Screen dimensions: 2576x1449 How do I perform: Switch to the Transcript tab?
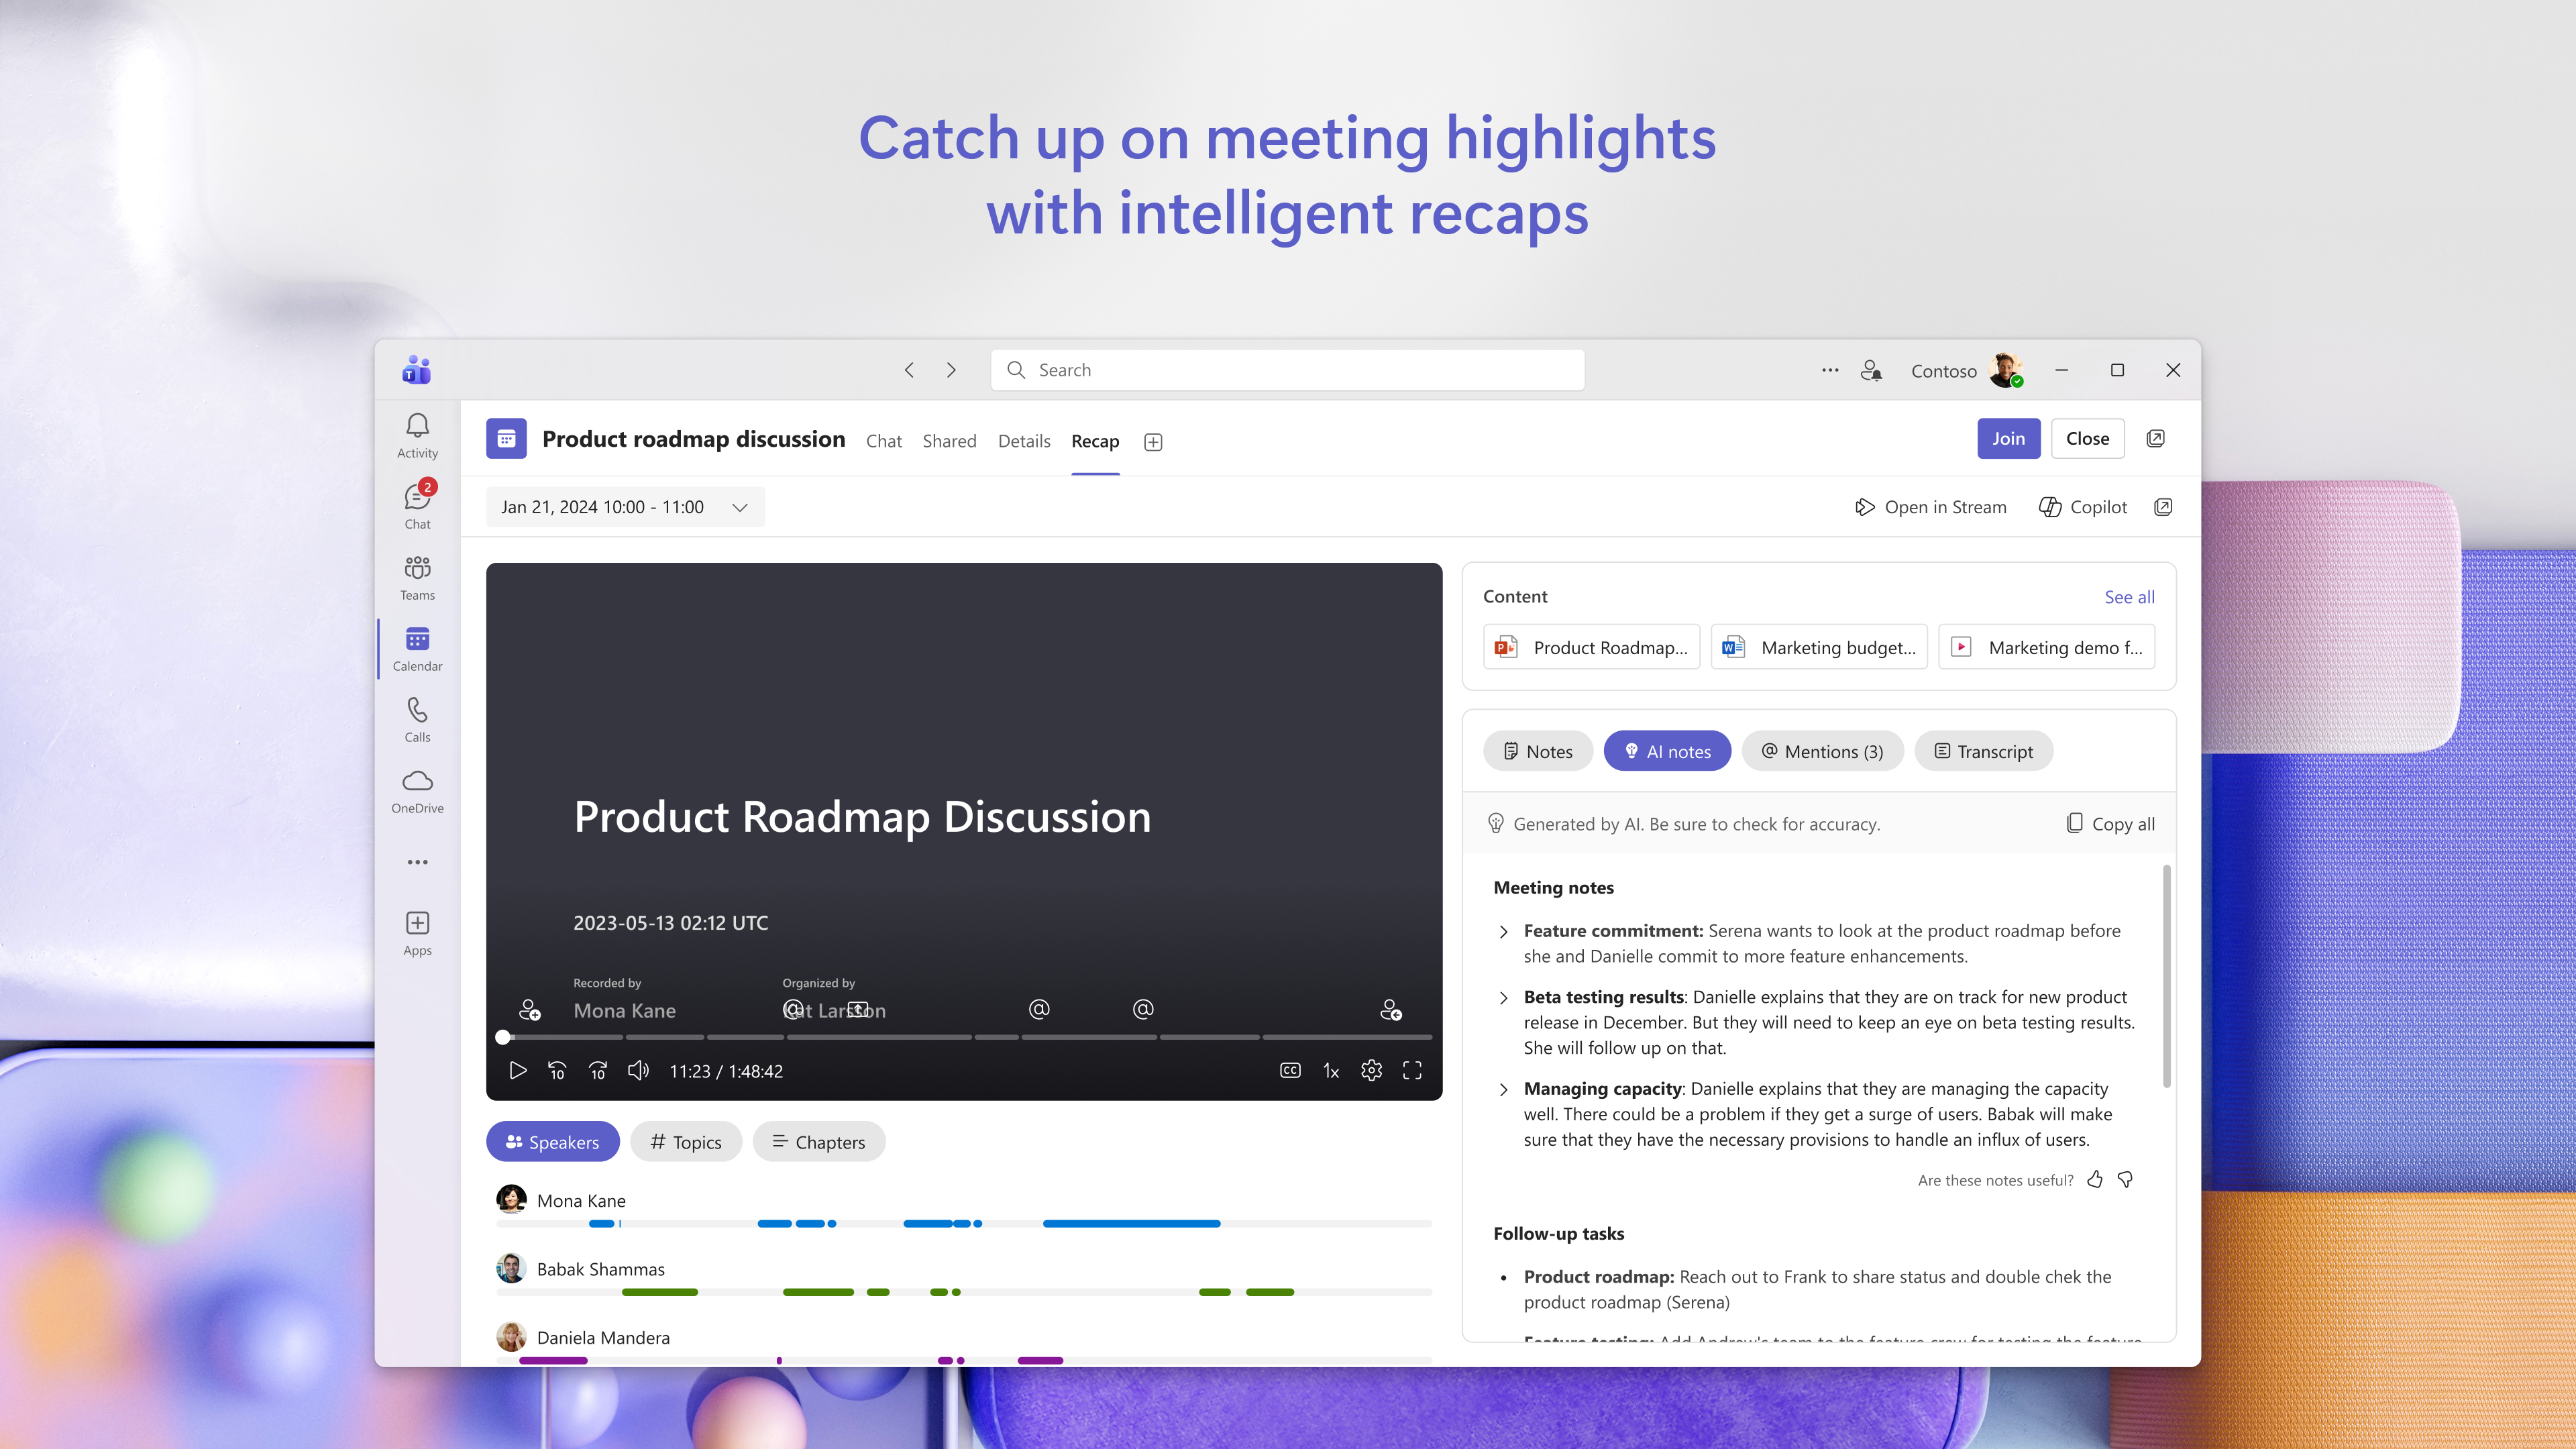(x=1983, y=751)
